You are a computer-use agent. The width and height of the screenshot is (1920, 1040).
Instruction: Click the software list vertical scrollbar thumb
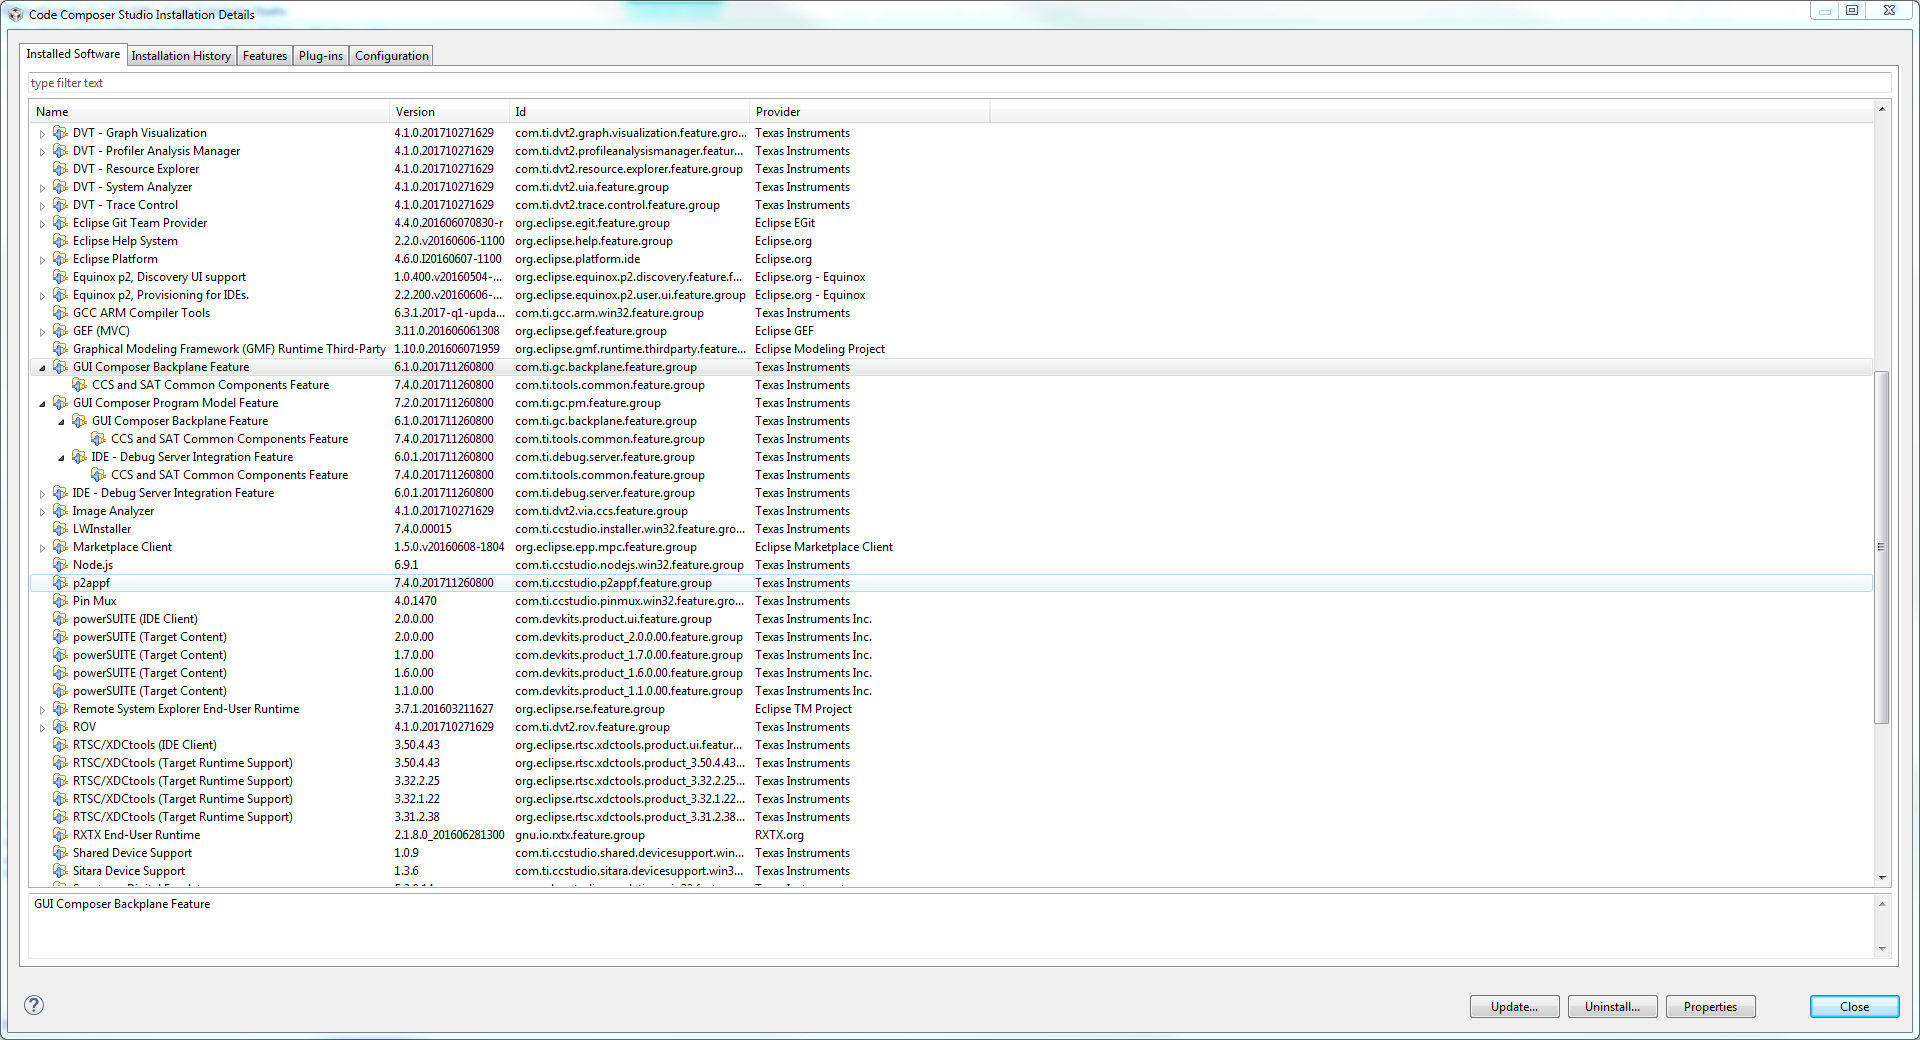[x=1881, y=547]
